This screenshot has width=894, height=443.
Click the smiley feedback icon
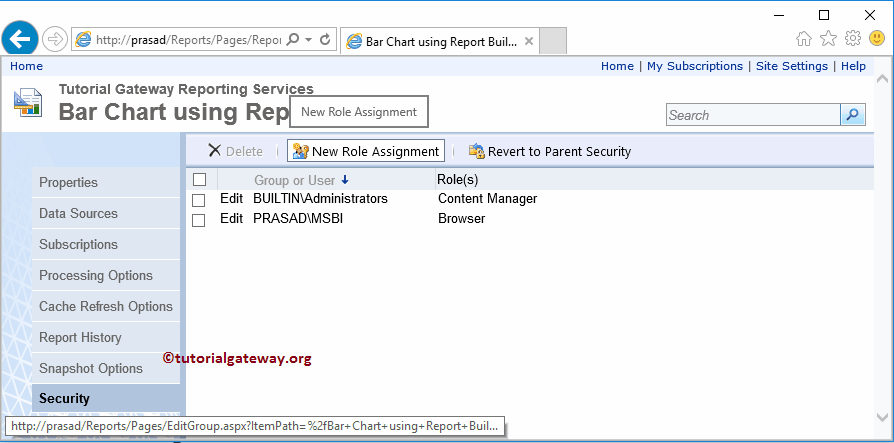(877, 38)
